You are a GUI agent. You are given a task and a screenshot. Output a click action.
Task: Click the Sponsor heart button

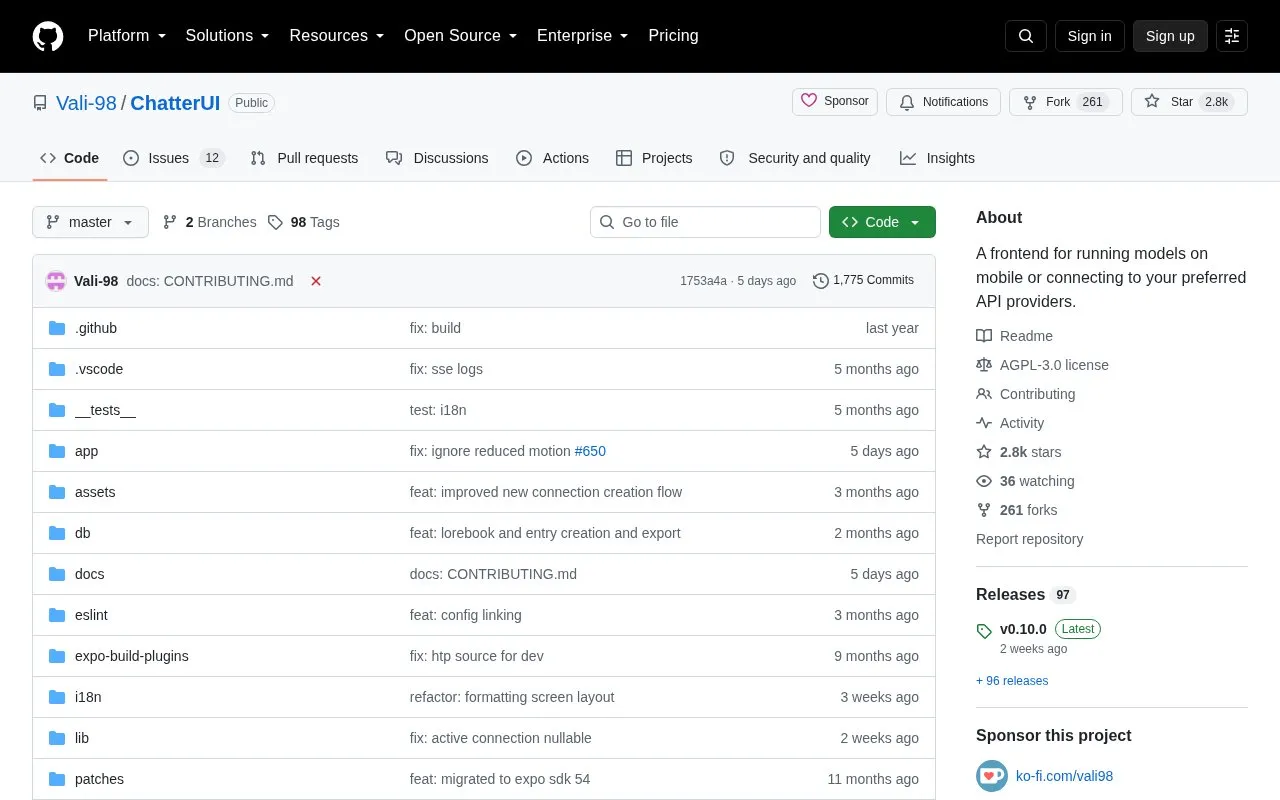835,102
